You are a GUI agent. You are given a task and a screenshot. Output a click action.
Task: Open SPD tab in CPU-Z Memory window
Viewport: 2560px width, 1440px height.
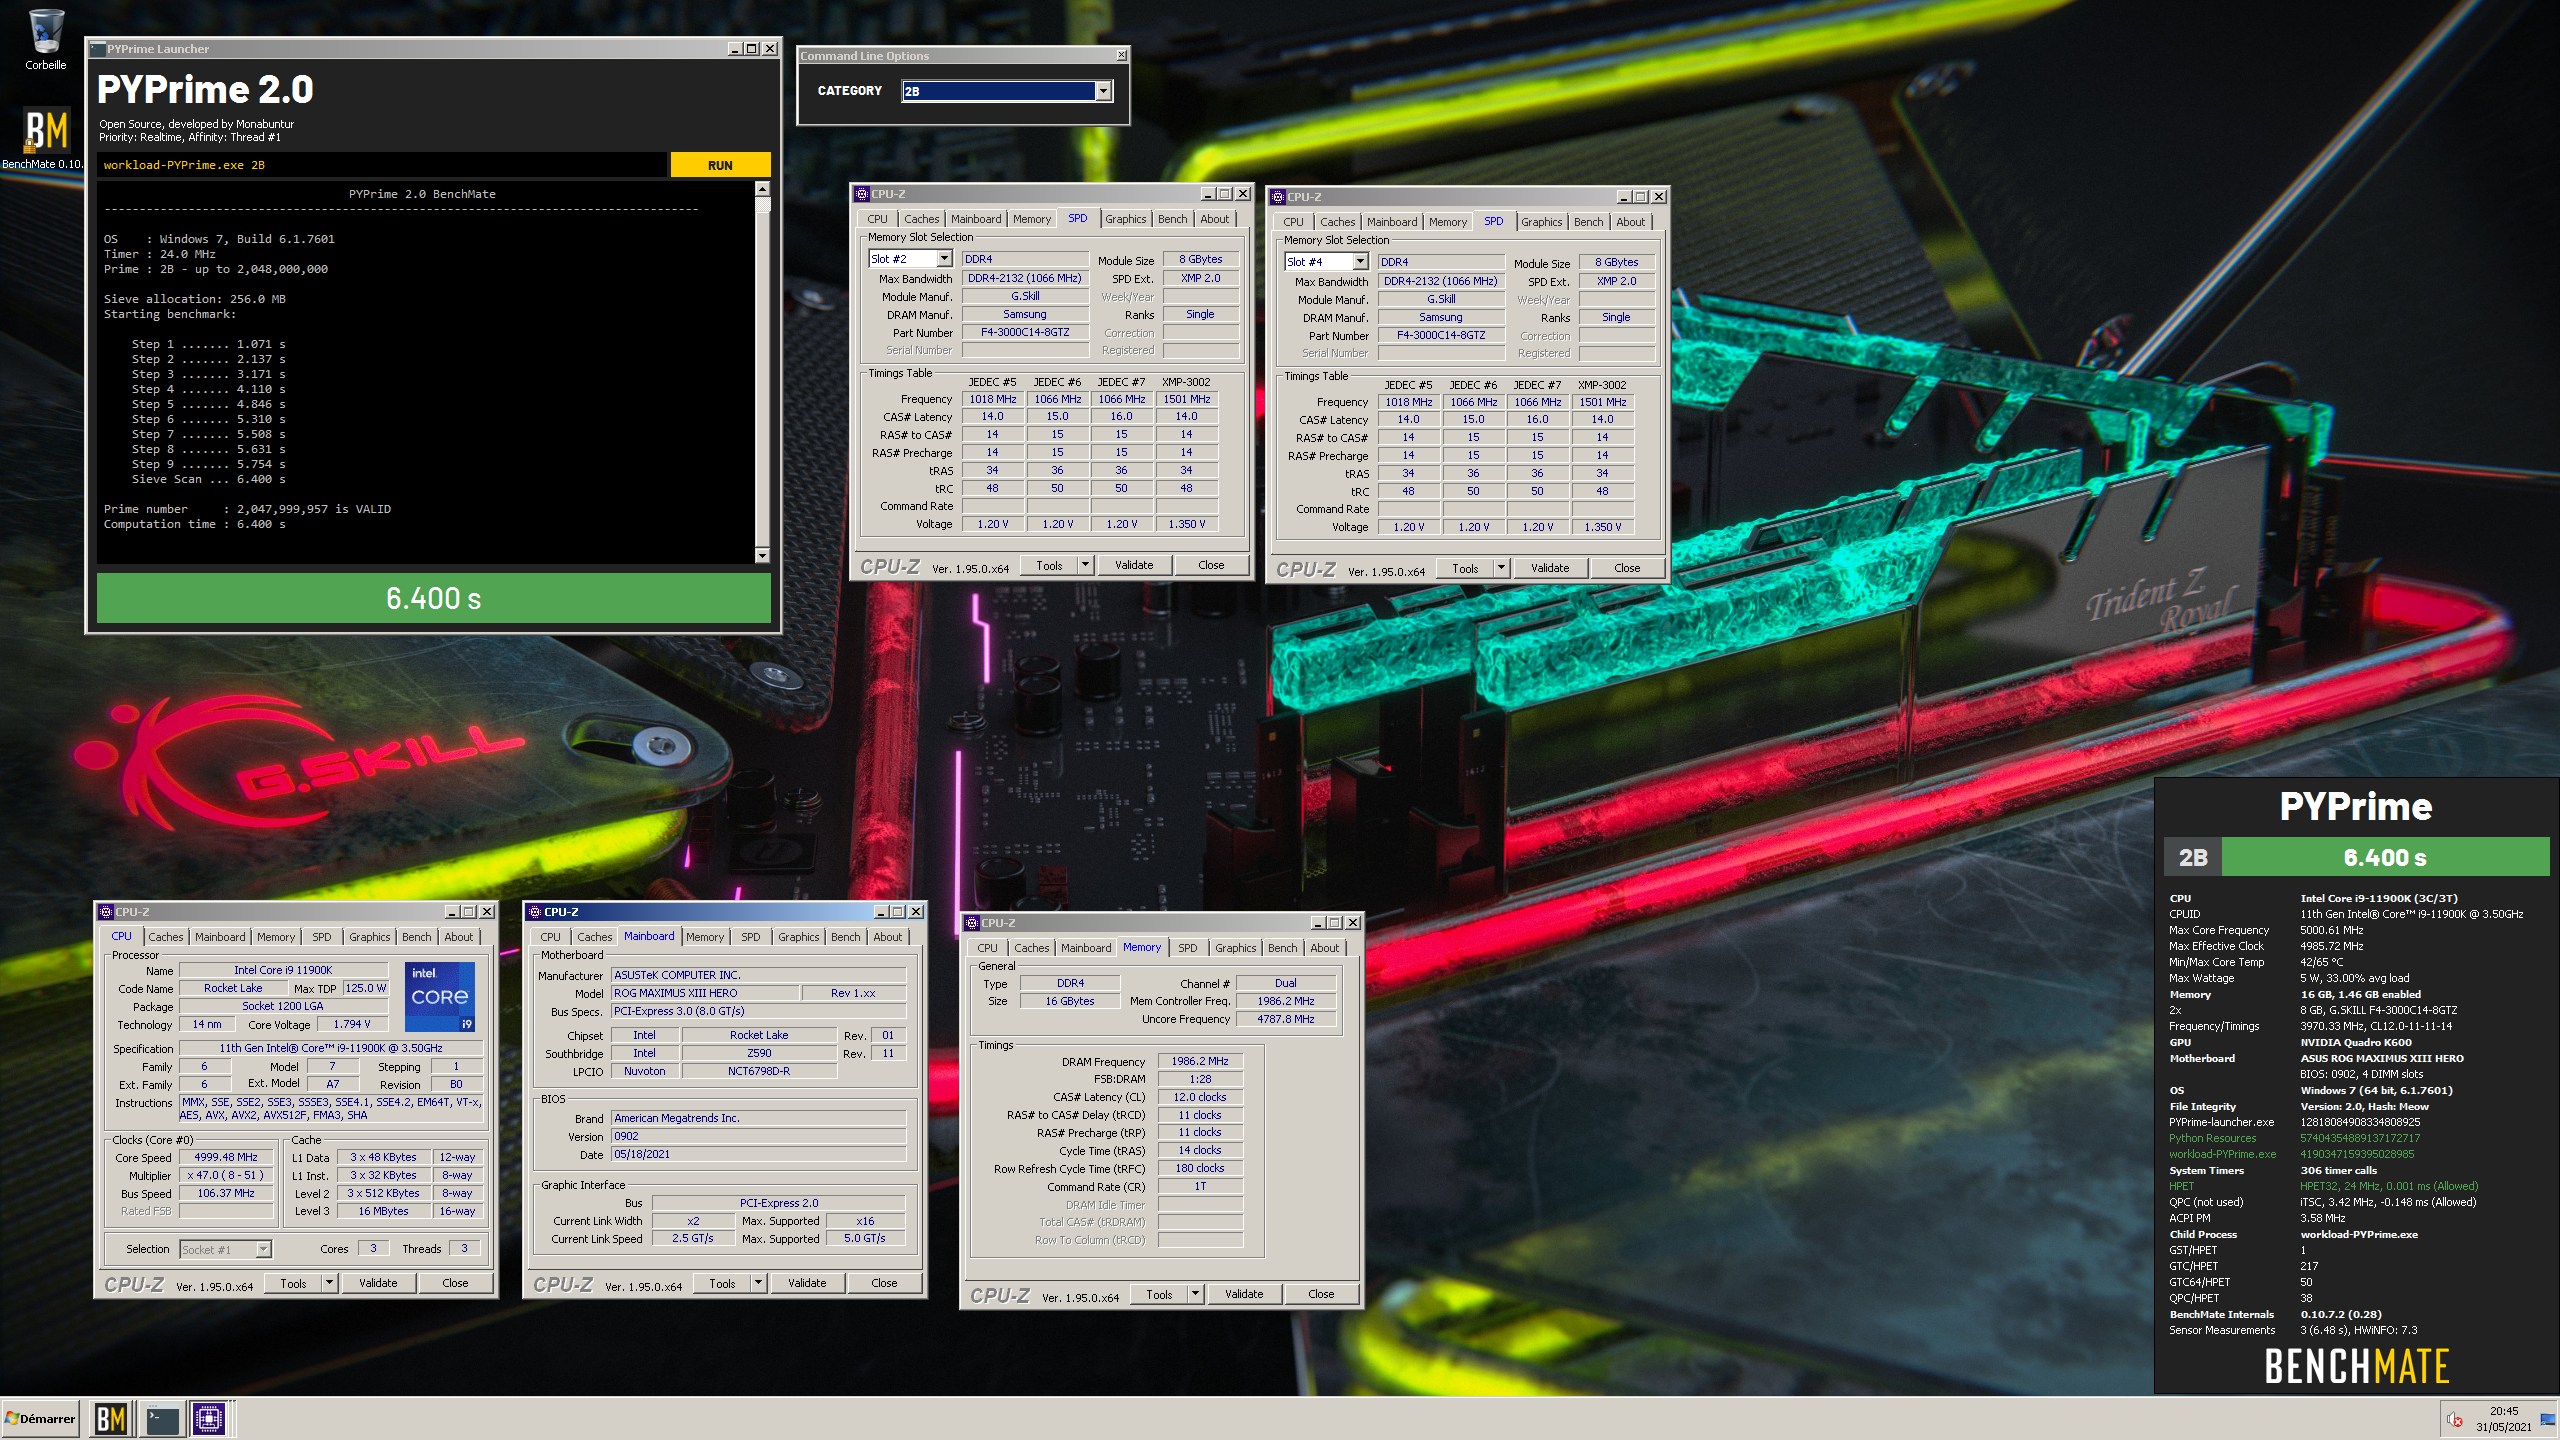1187,948
